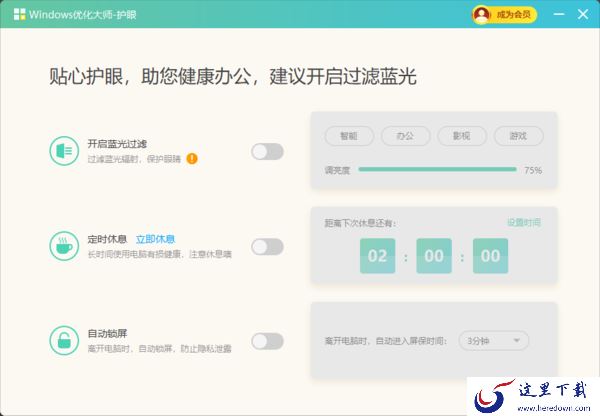600x416 pixels.
Task: Open the 3分钟 screensaver time dropdown
Action: (494, 341)
